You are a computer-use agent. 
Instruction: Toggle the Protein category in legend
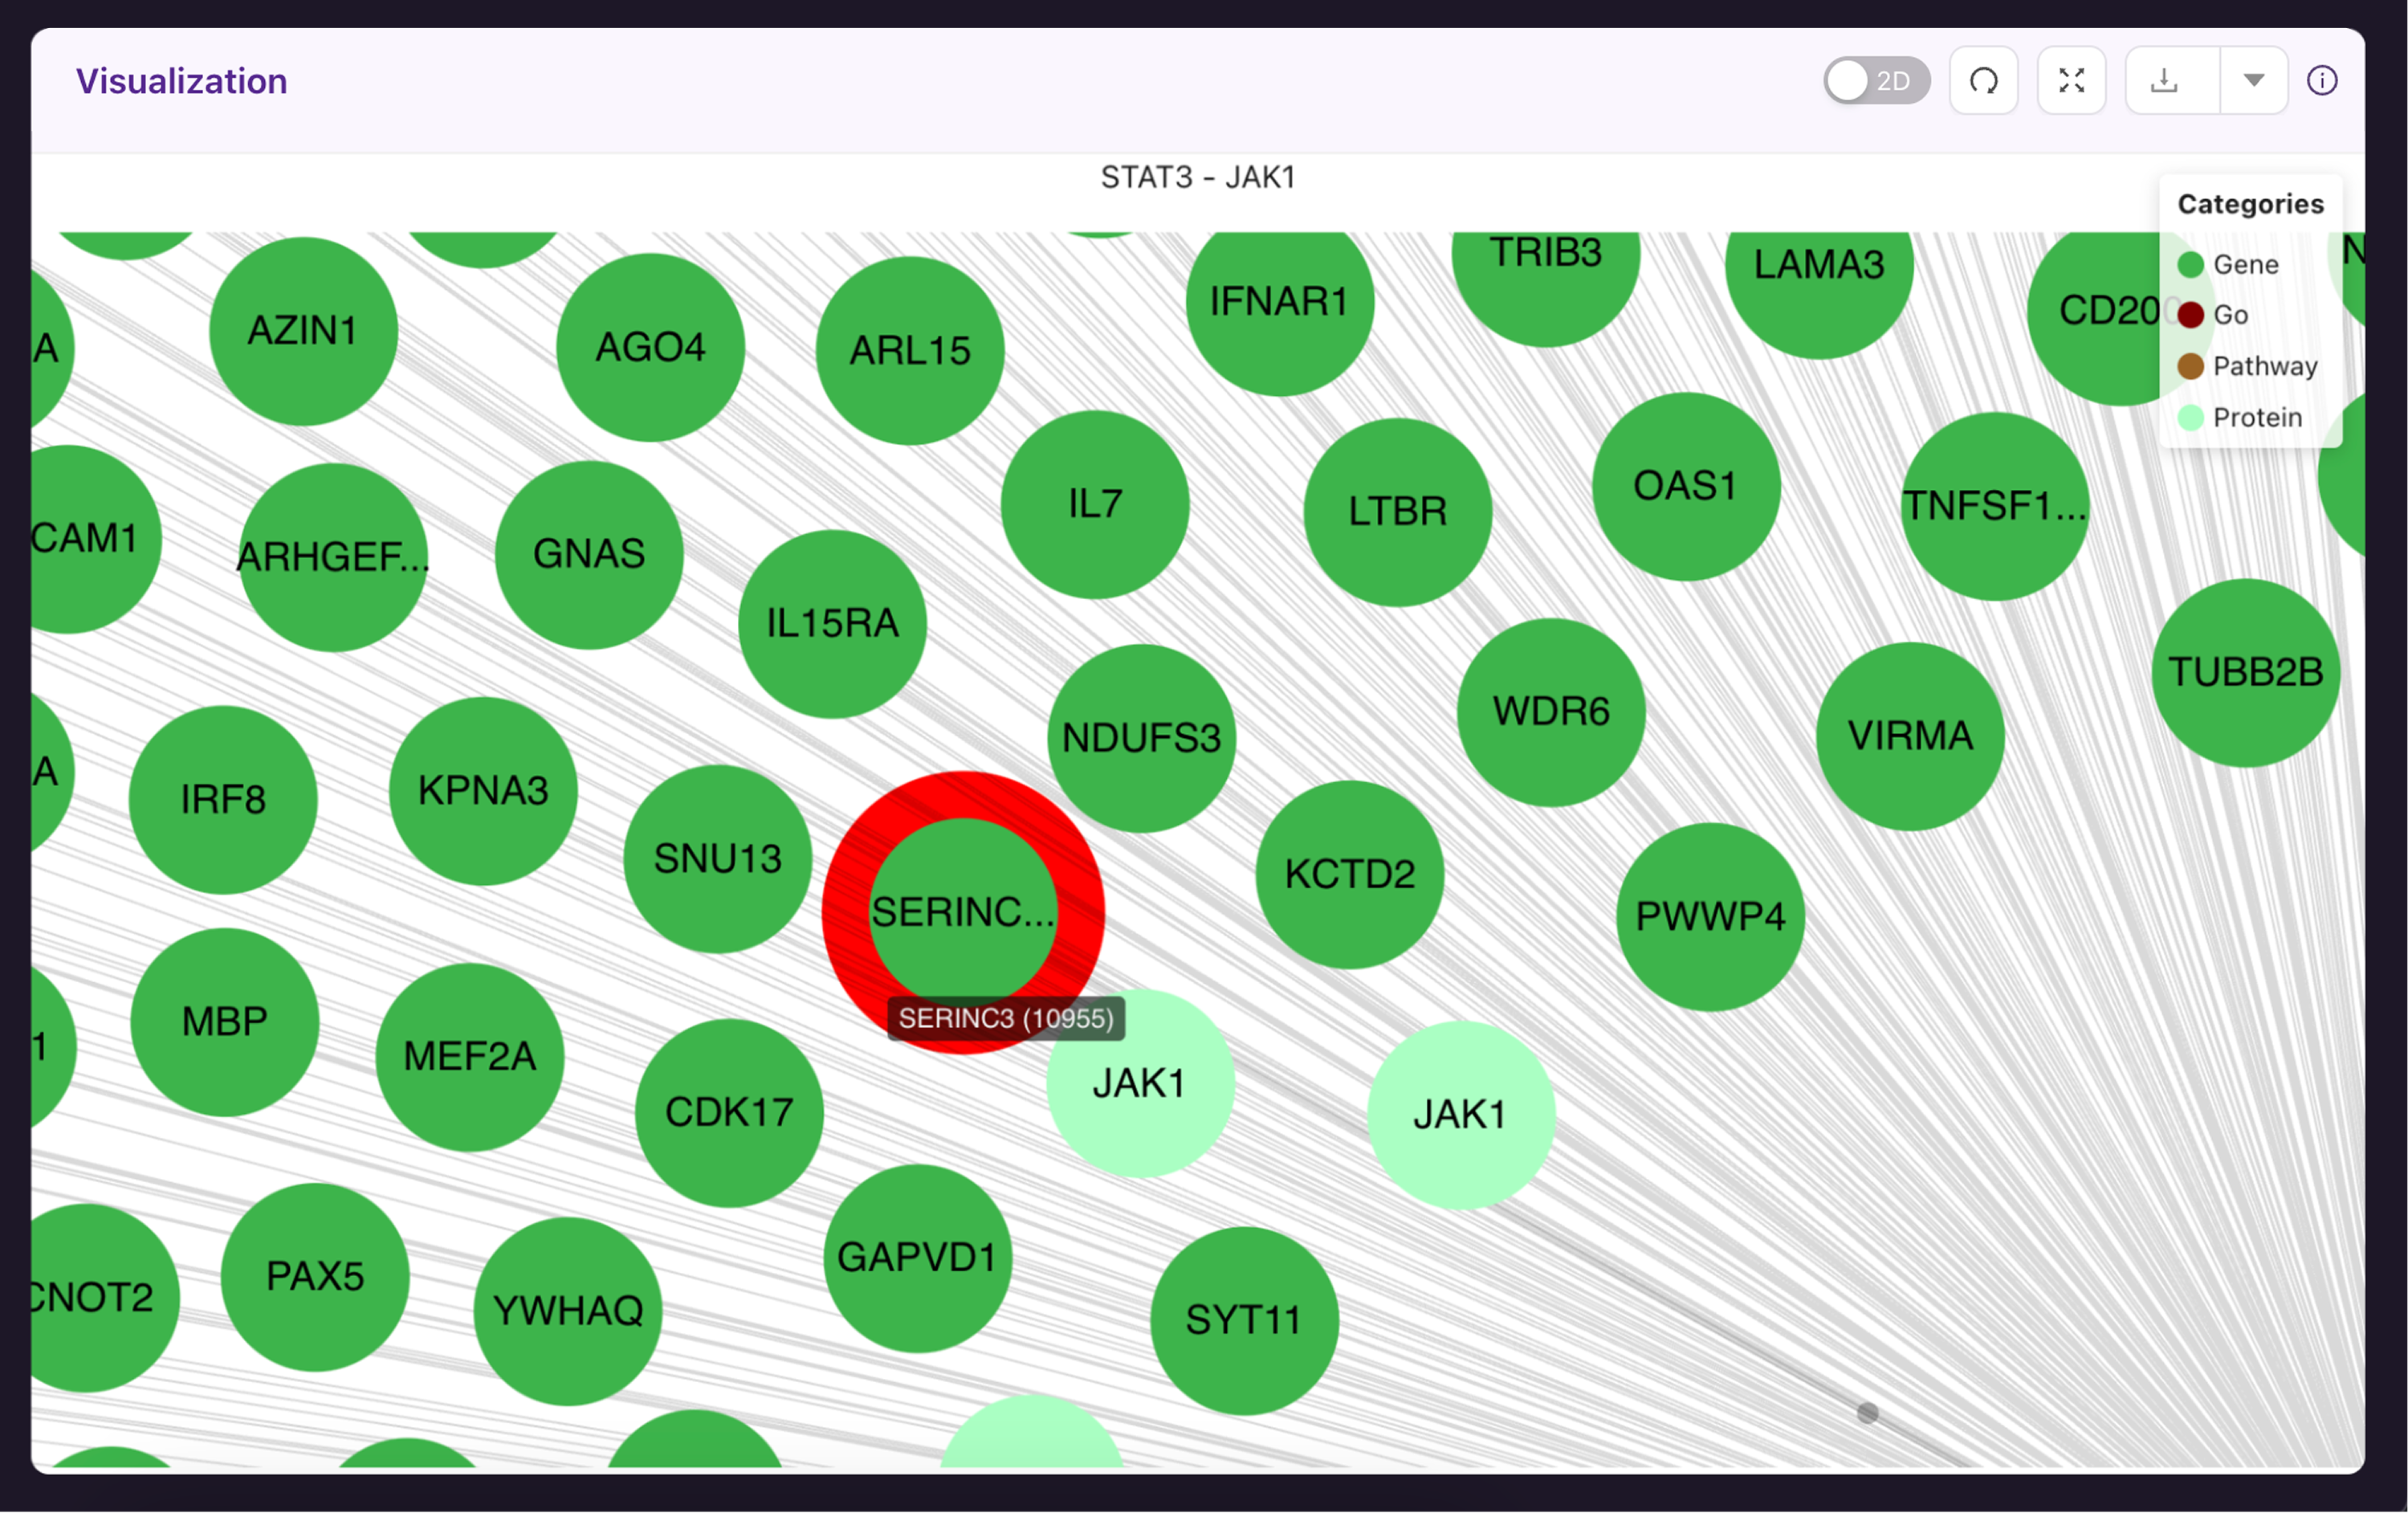coord(2239,417)
